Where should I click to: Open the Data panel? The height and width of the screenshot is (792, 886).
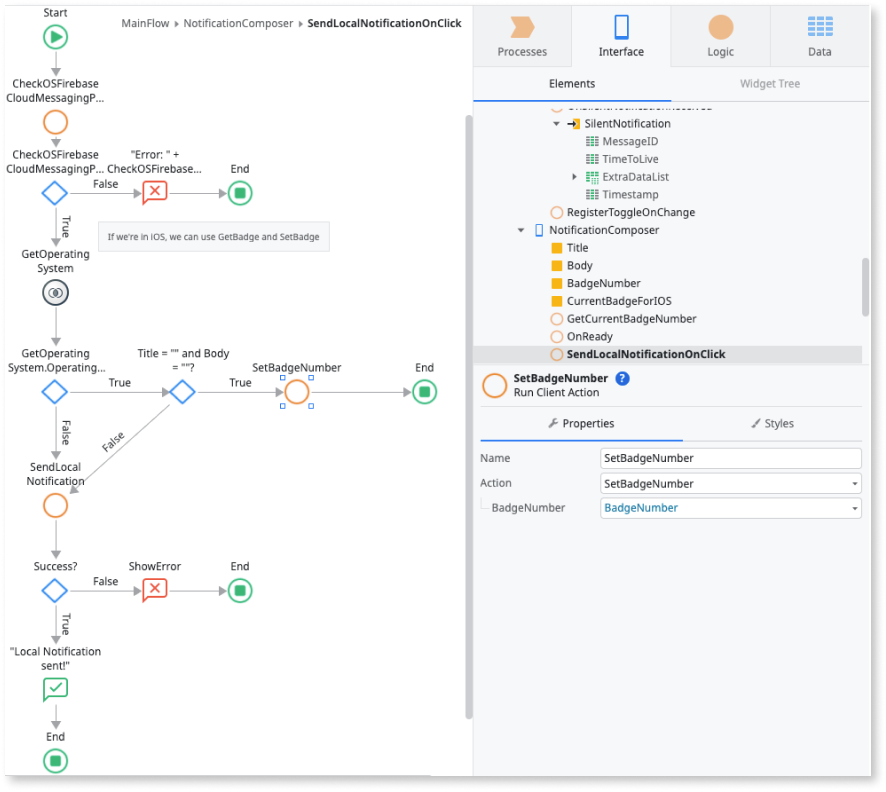pos(819,37)
